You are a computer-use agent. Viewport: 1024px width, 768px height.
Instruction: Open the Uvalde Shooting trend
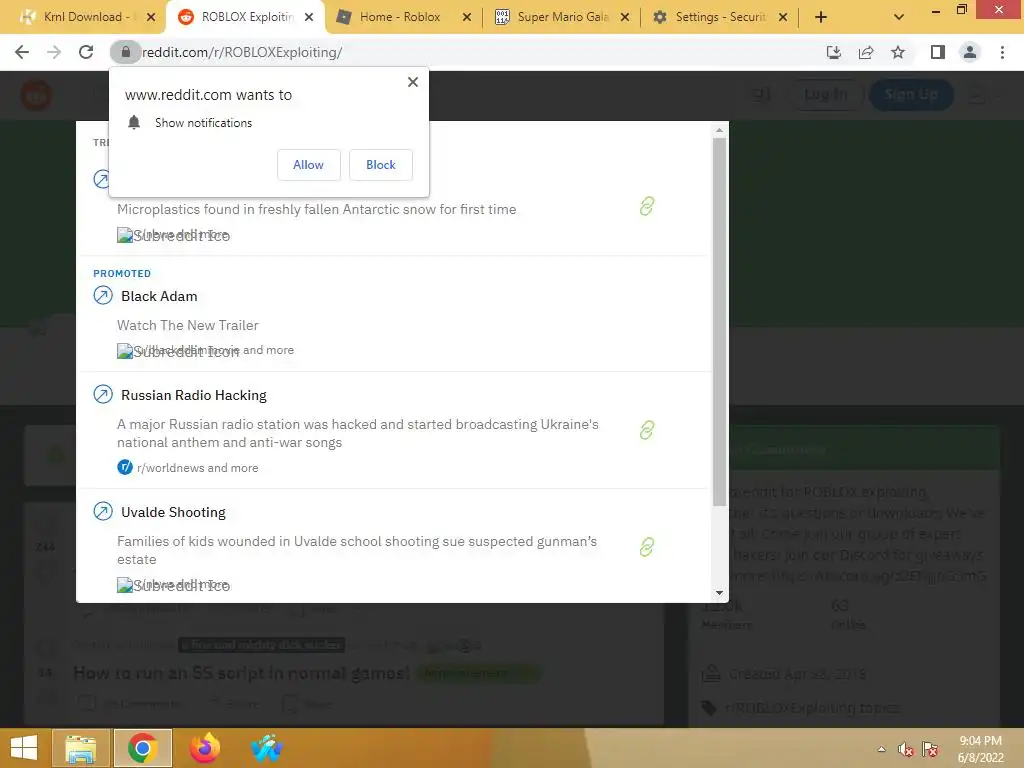(173, 512)
